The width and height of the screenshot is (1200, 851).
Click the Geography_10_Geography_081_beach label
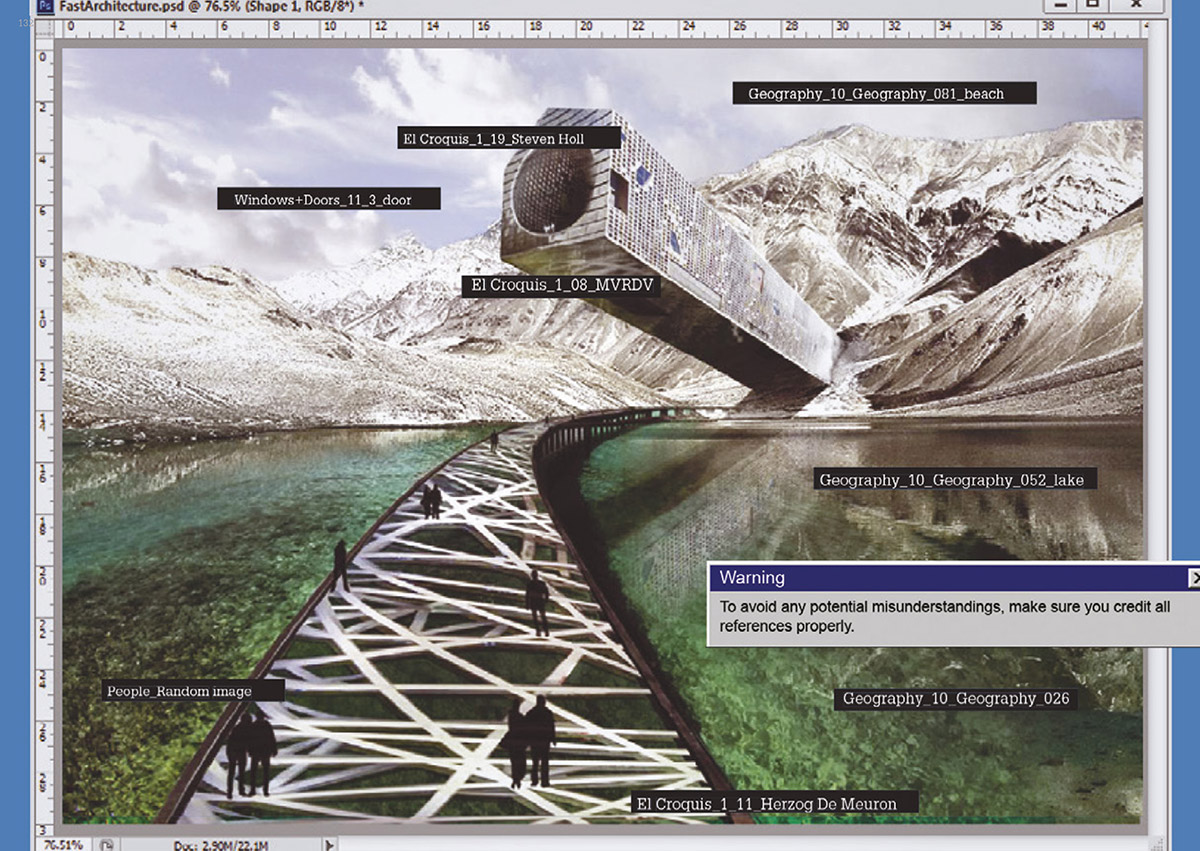[883, 94]
